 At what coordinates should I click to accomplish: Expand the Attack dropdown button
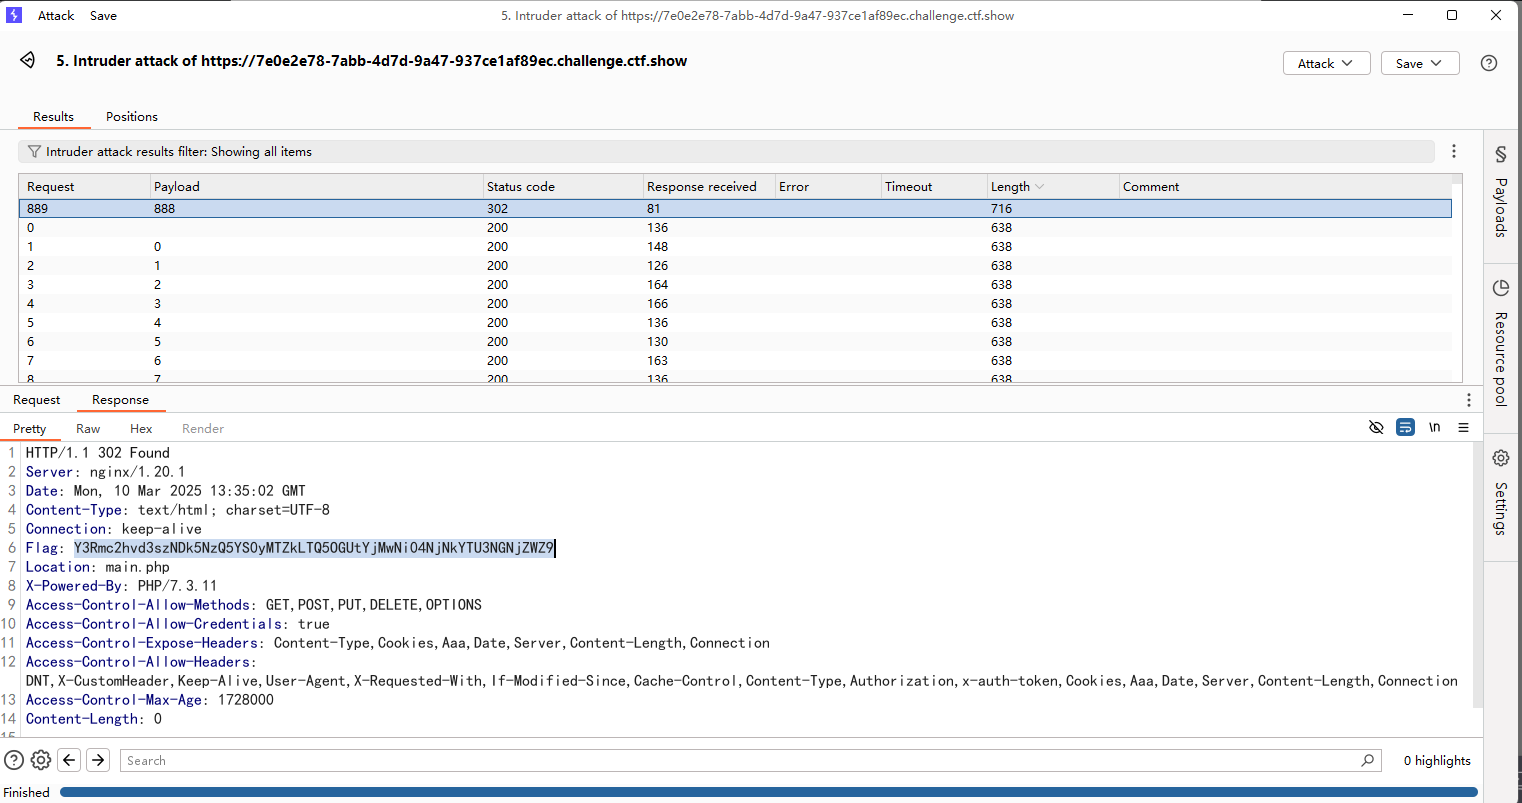tap(1325, 63)
